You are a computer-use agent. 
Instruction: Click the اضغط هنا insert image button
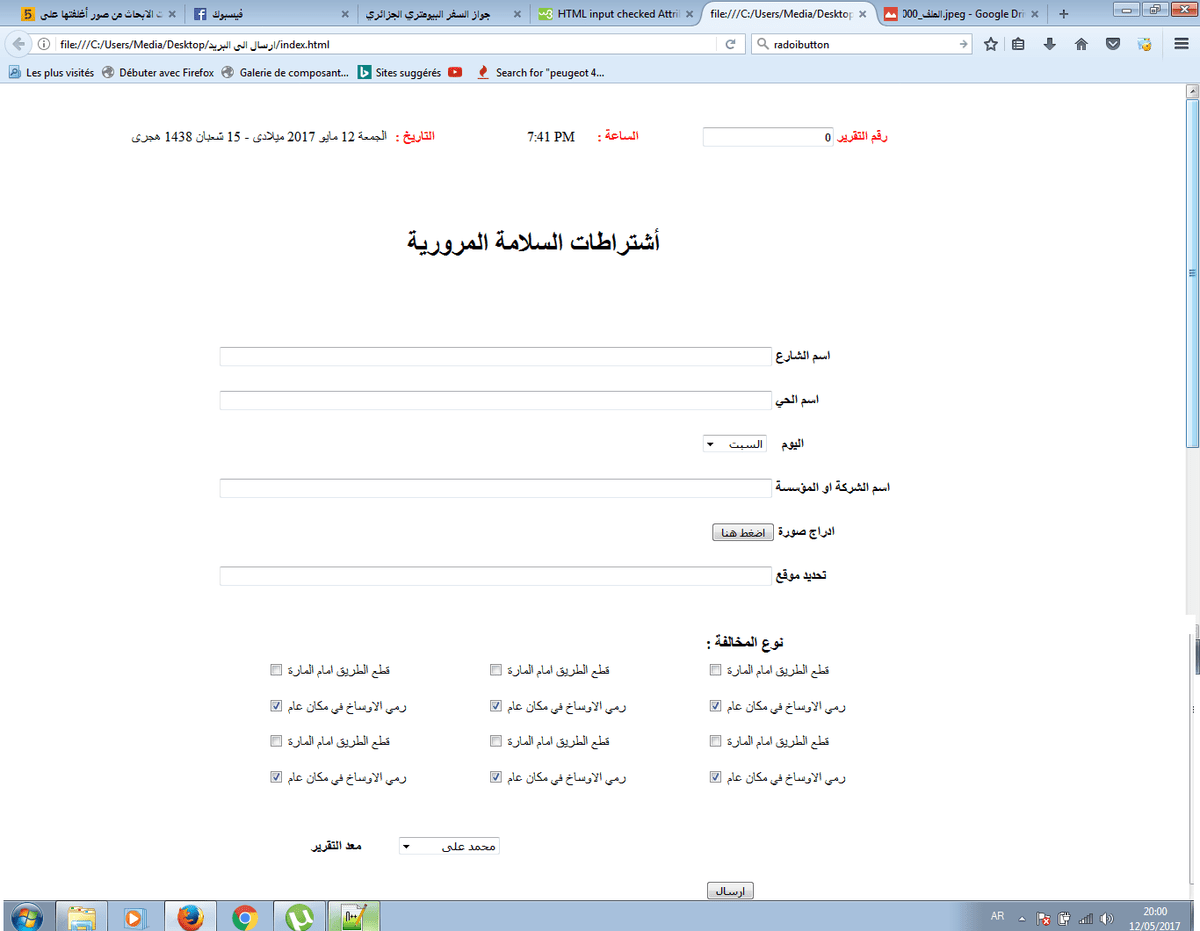click(742, 533)
